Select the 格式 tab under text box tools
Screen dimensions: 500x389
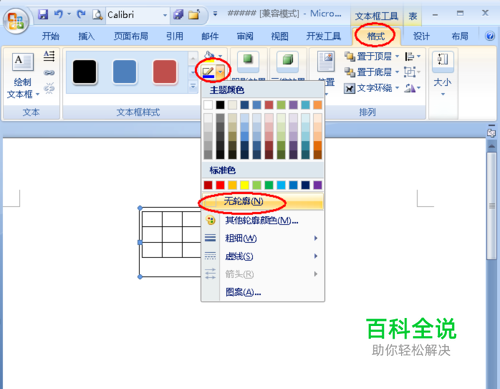(x=376, y=36)
